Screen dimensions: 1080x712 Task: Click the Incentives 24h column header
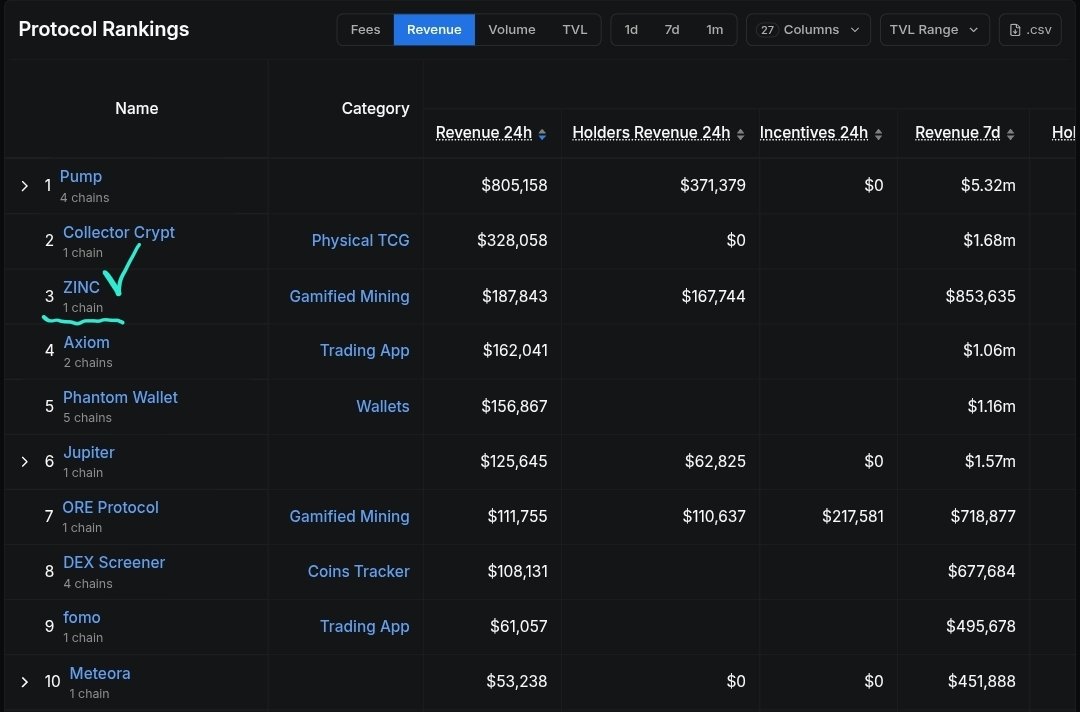pos(813,132)
